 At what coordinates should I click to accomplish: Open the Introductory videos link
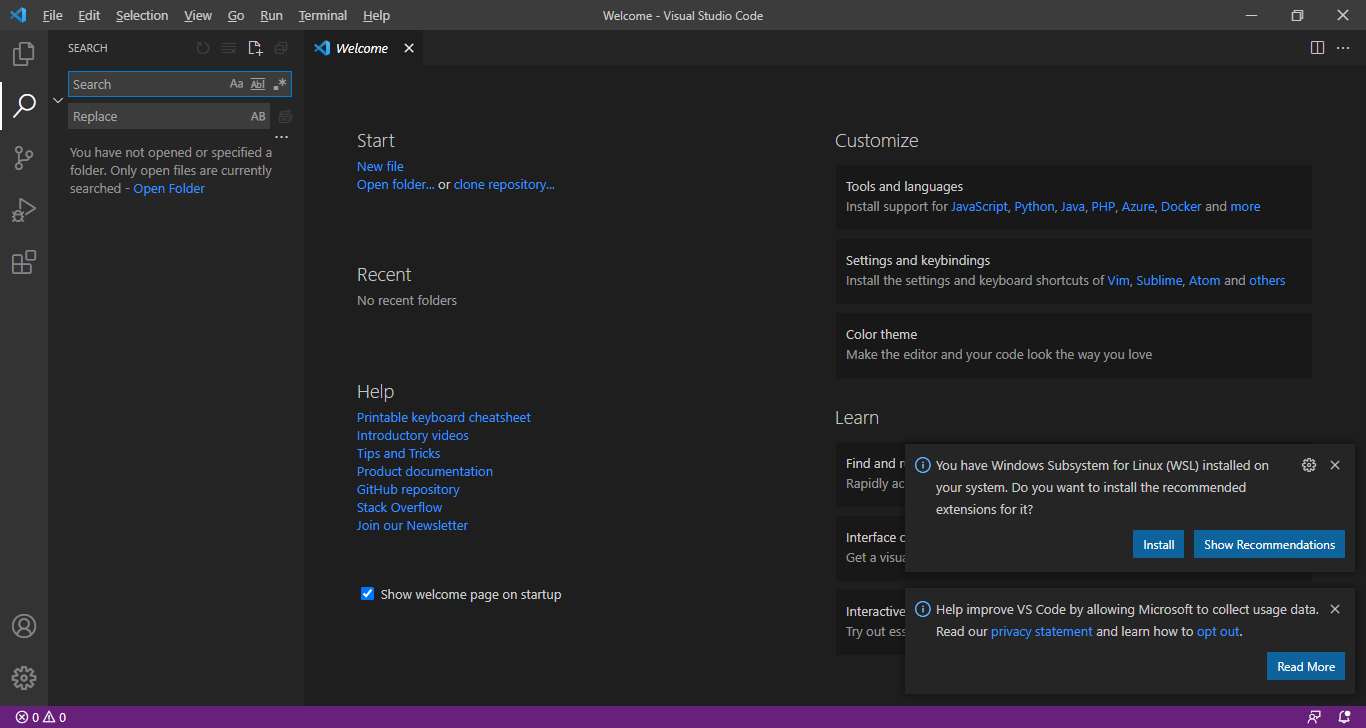pos(413,435)
